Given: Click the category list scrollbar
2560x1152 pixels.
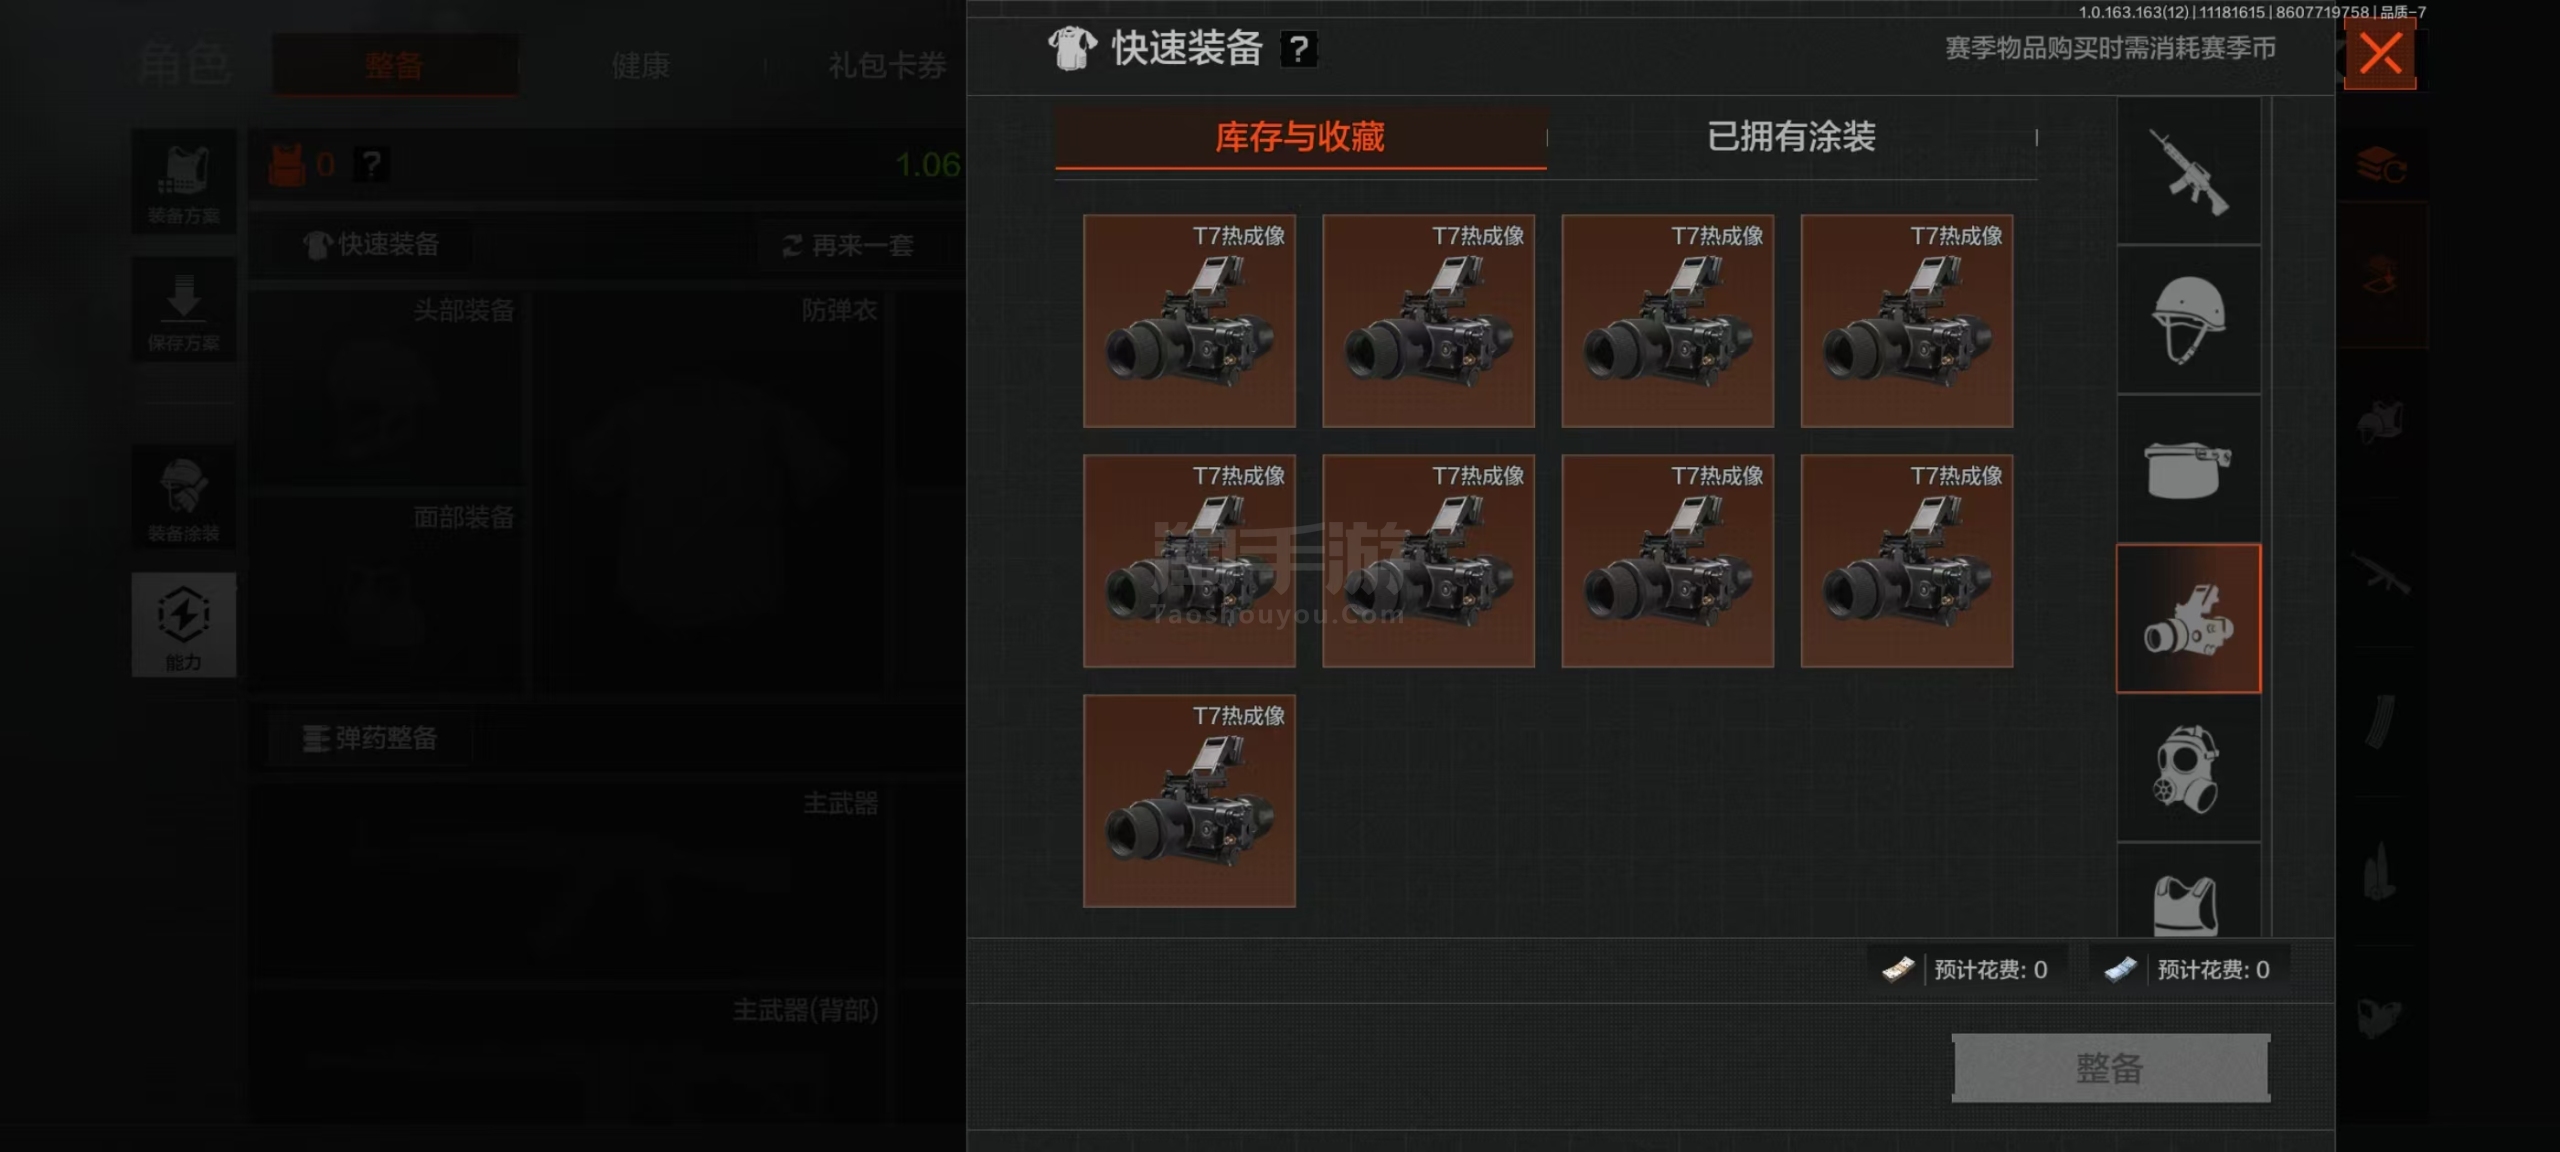Looking at the screenshot, I should [2271, 516].
